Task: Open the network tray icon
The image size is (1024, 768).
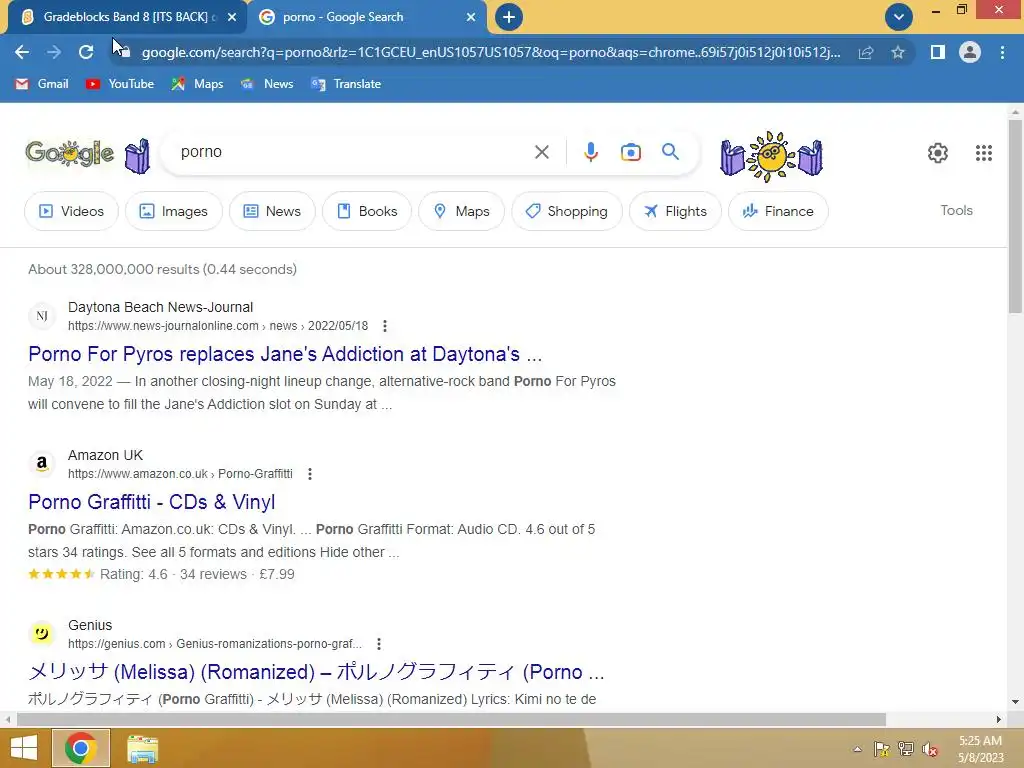Action: click(x=906, y=749)
